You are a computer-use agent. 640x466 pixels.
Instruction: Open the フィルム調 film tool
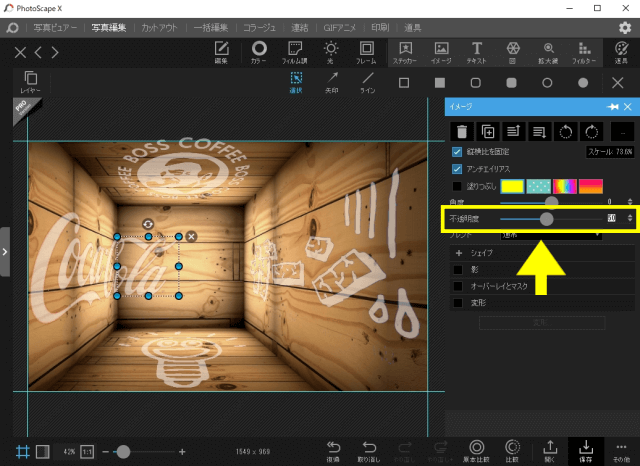coord(295,52)
